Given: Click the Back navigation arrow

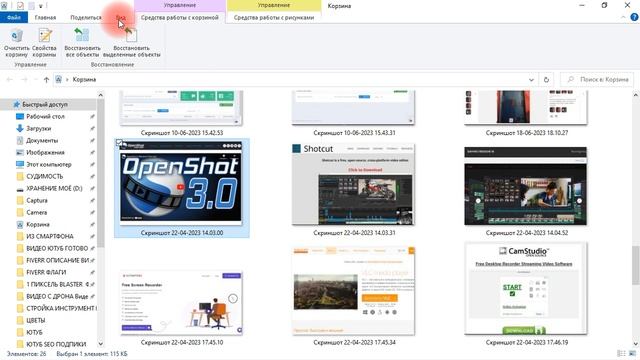Looking at the screenshot, I should point(9,80).
